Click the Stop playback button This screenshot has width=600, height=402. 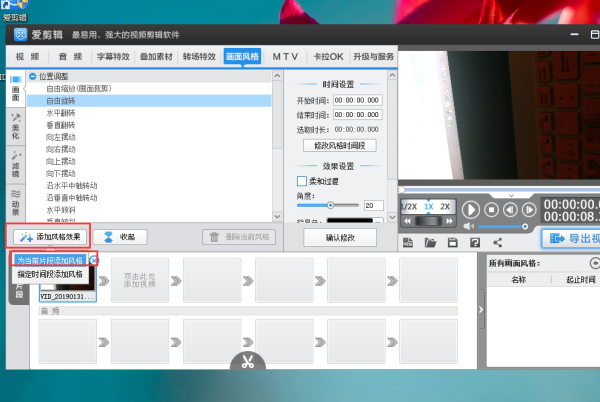pos(493,210)
